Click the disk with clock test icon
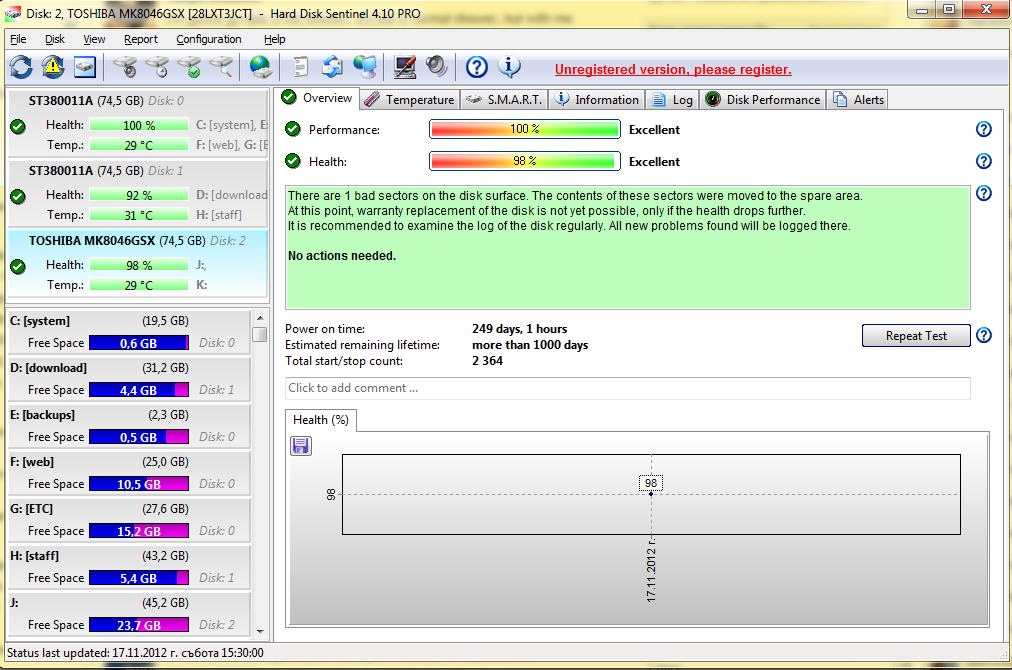The width and height of the screenshot is (1012, 670). [157, 66]
